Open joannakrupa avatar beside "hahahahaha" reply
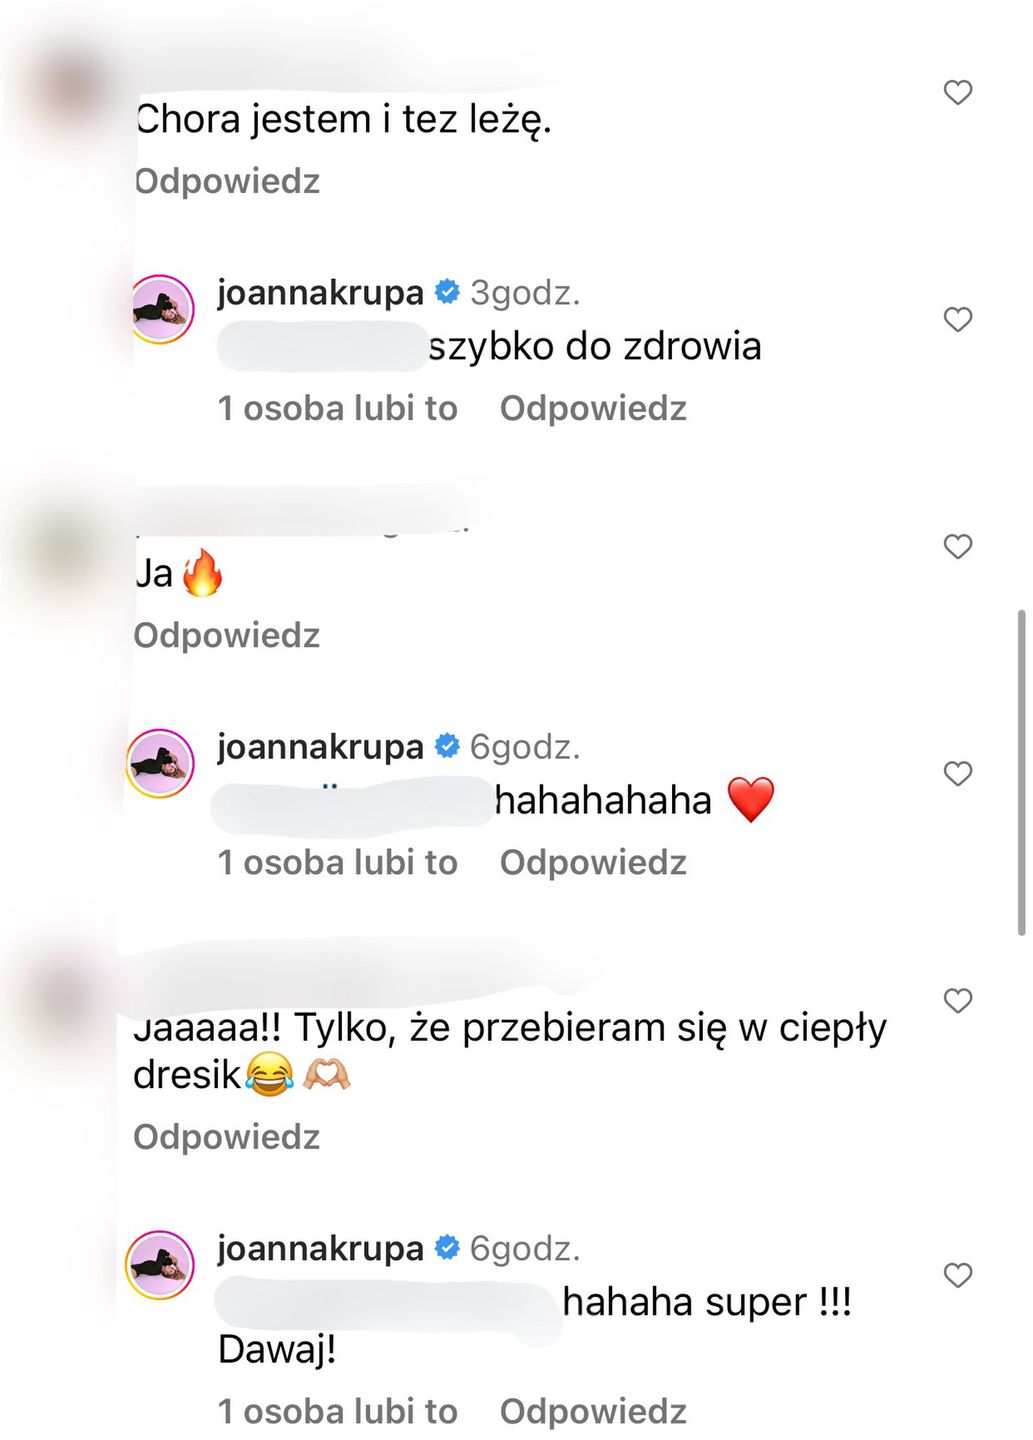Screen dimensions: 1033x1440 pyautogui.click(x=161, y=763)
